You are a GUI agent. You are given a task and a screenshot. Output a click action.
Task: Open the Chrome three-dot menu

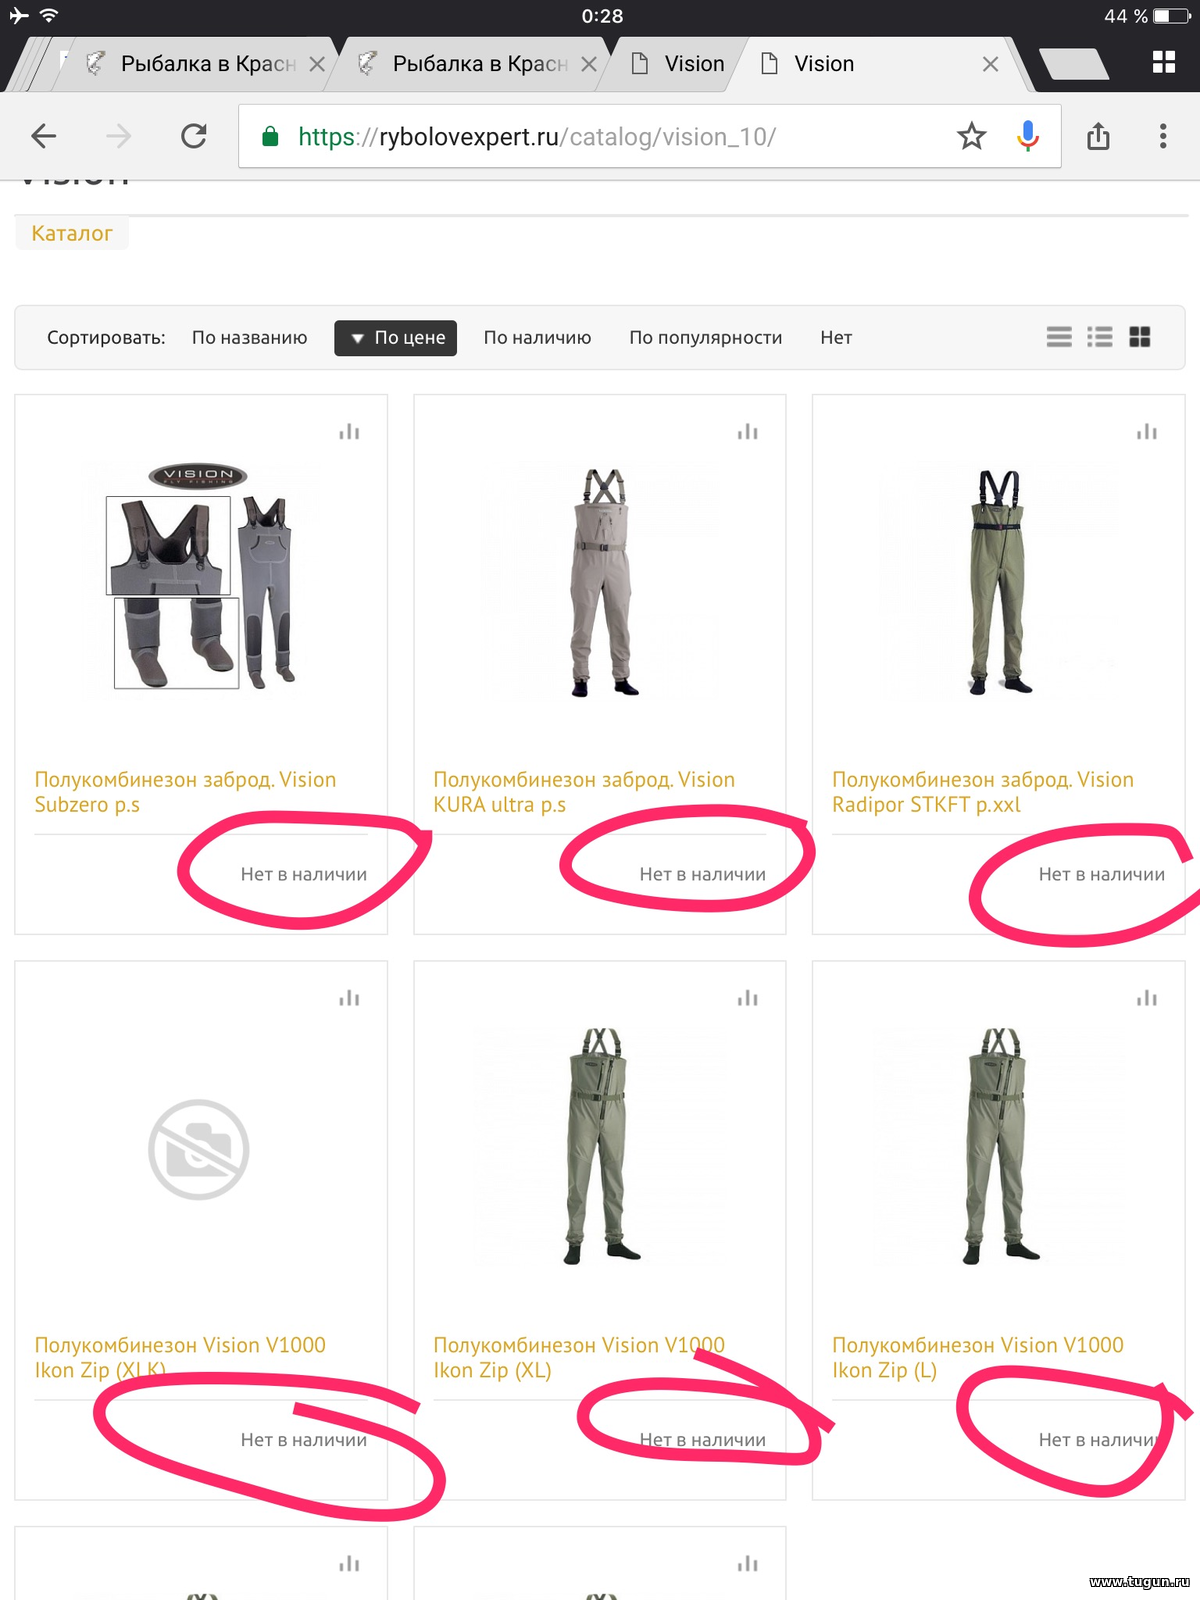pos(1163,136)
